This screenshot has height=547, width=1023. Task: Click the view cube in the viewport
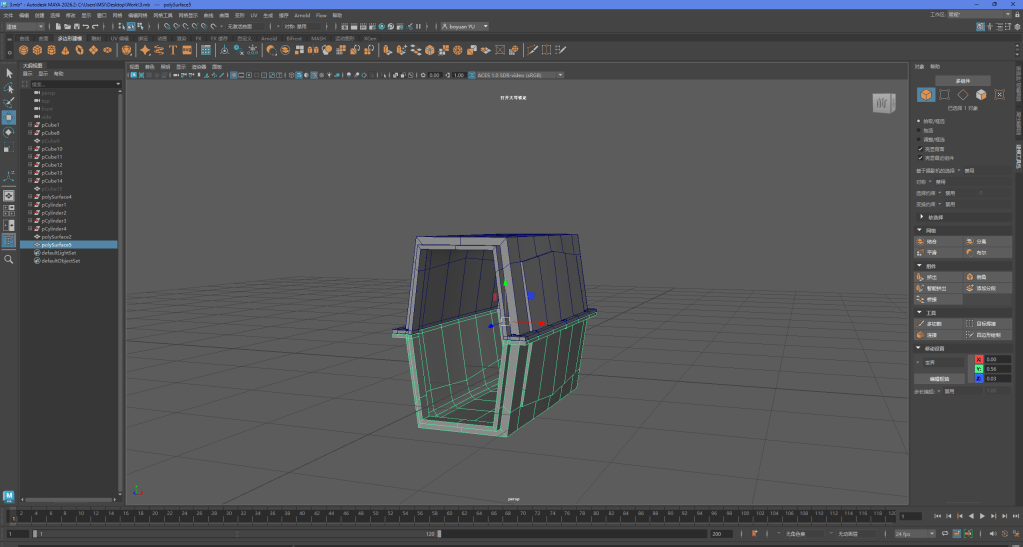[883, 103]
